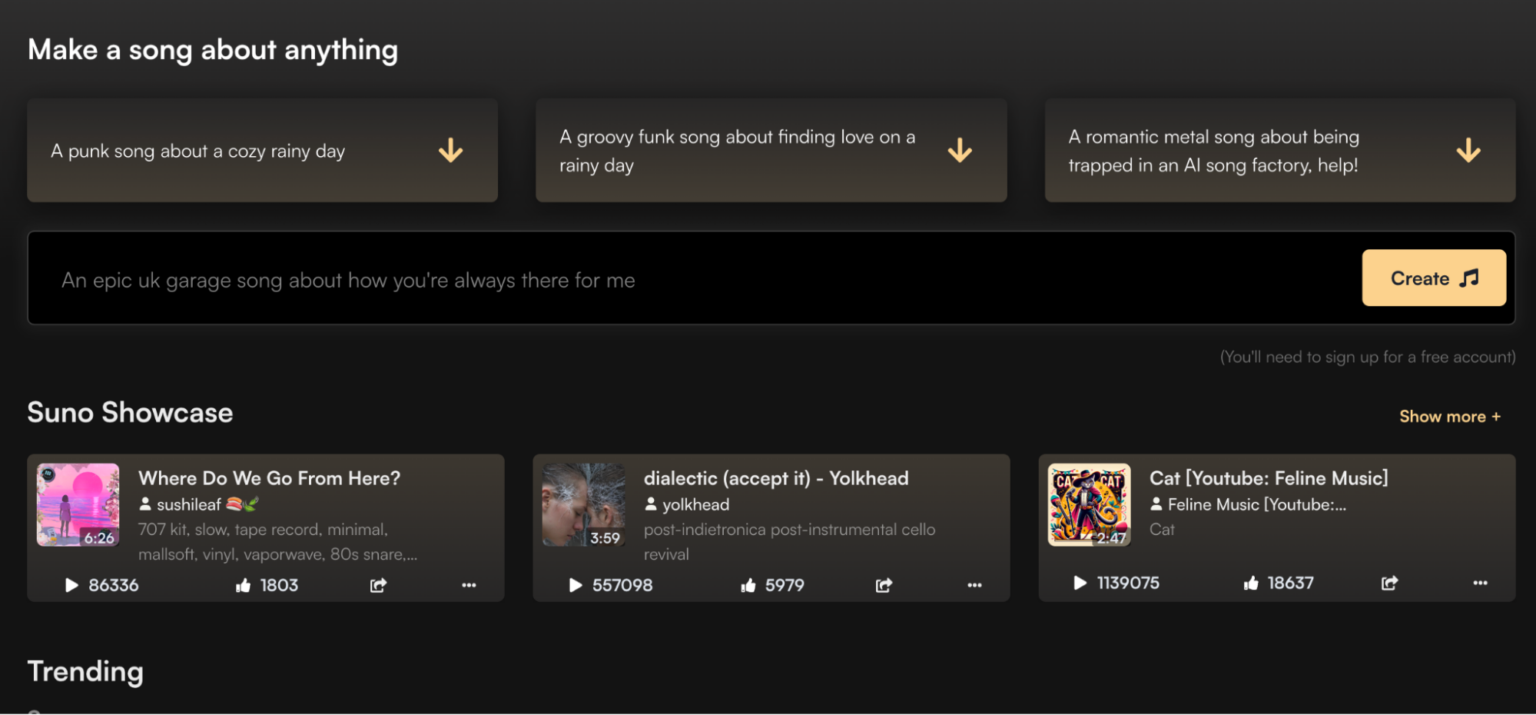Click Show more in Suno Showcase

click(x=1449, y=416)
